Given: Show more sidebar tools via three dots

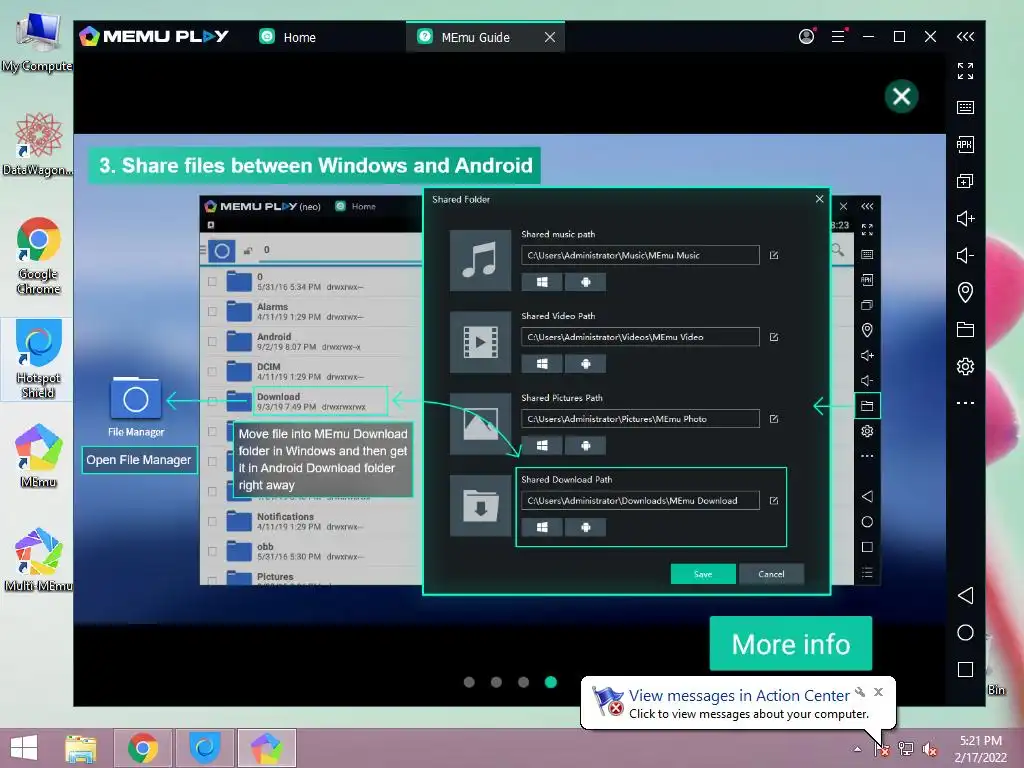Looking at the screenshot, I should [x=965, y=403].
